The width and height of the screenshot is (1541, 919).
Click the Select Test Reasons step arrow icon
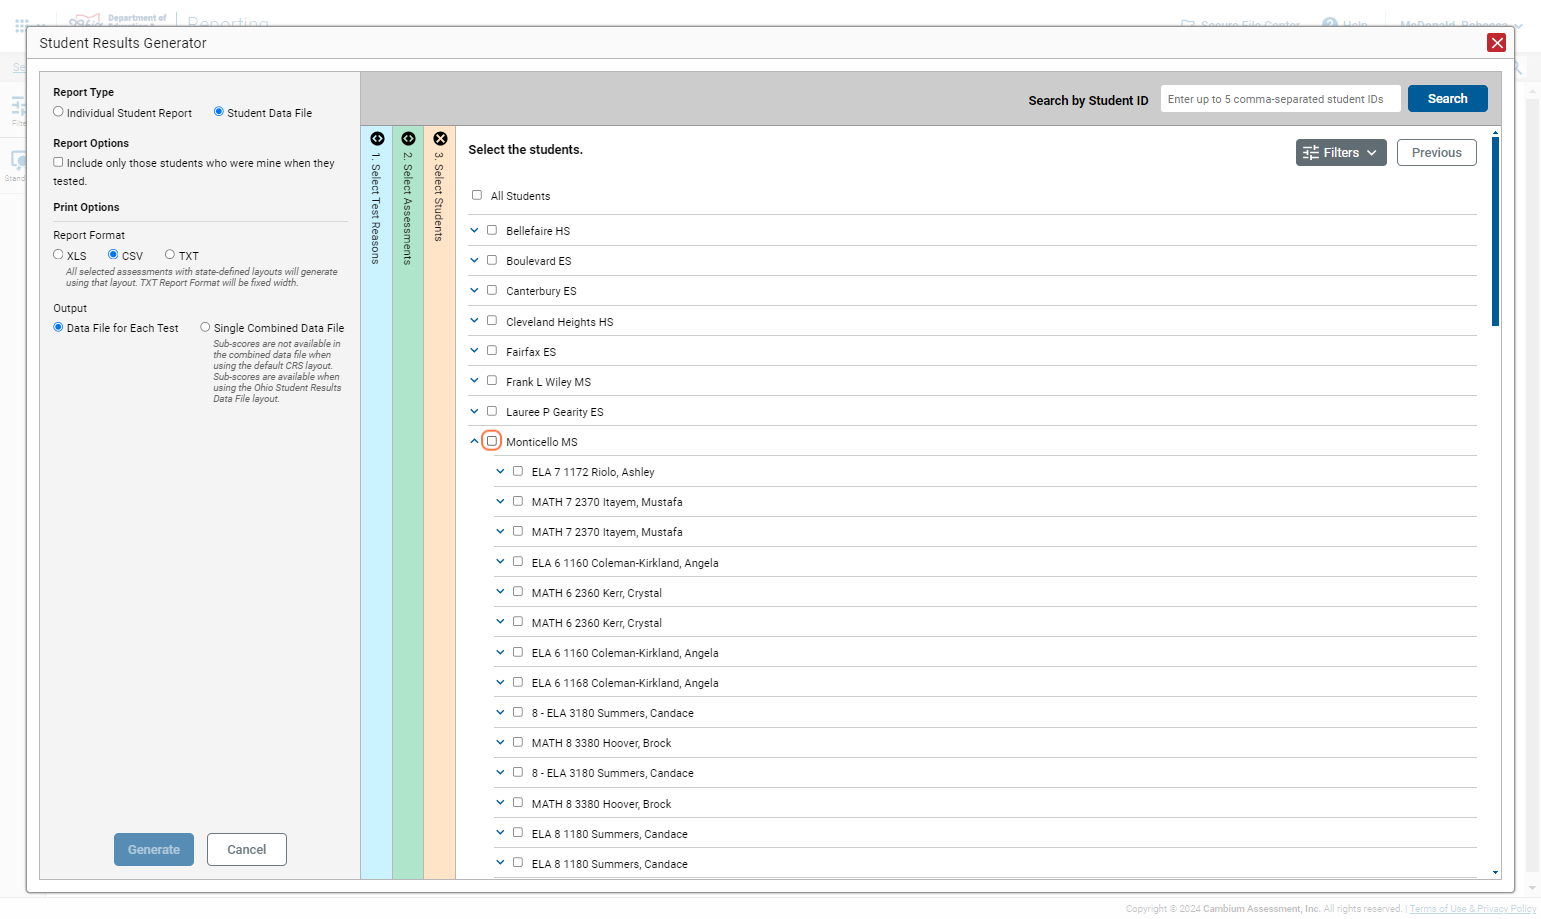pyautogui.click(x=377, y=139)
